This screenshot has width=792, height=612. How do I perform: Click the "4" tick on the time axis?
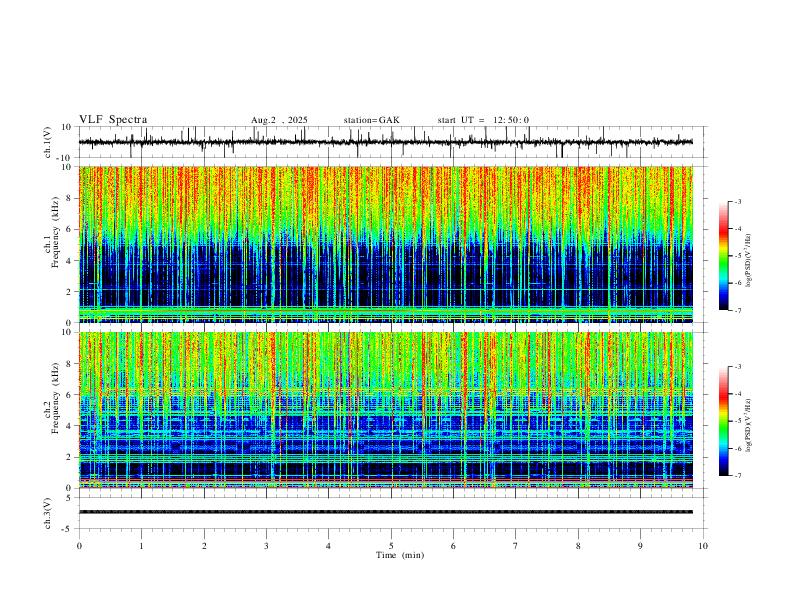tap(329, 546)
